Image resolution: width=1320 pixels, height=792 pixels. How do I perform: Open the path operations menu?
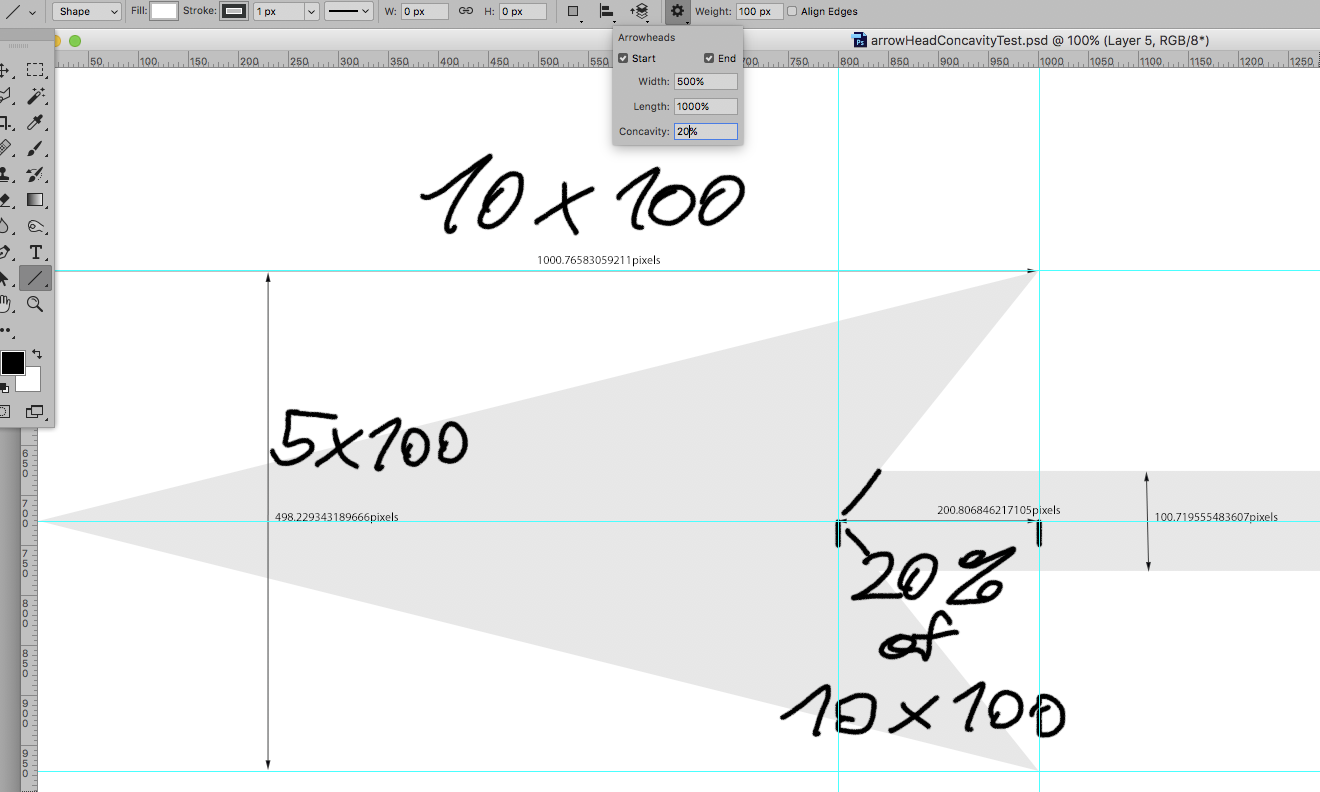[574, 11]
